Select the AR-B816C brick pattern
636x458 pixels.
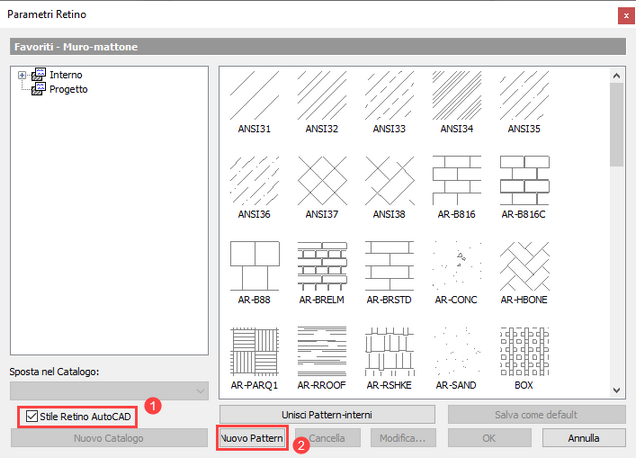point(524,188)
